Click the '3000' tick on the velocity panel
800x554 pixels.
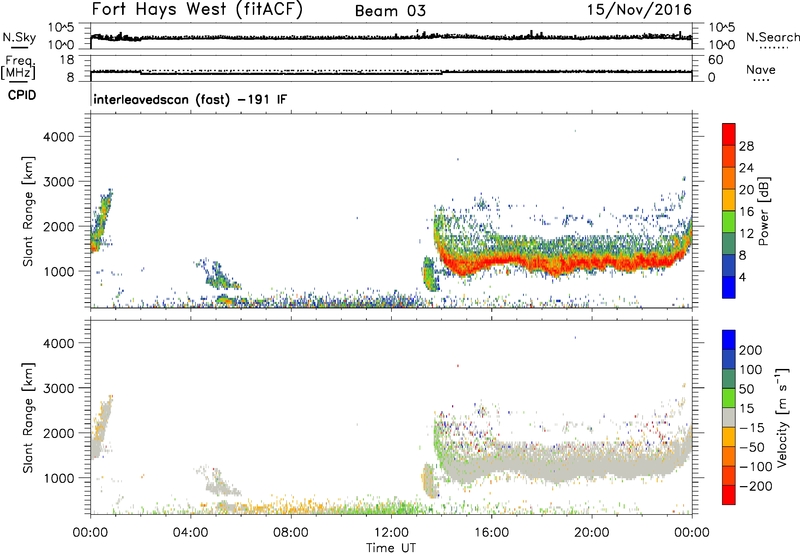58,388
